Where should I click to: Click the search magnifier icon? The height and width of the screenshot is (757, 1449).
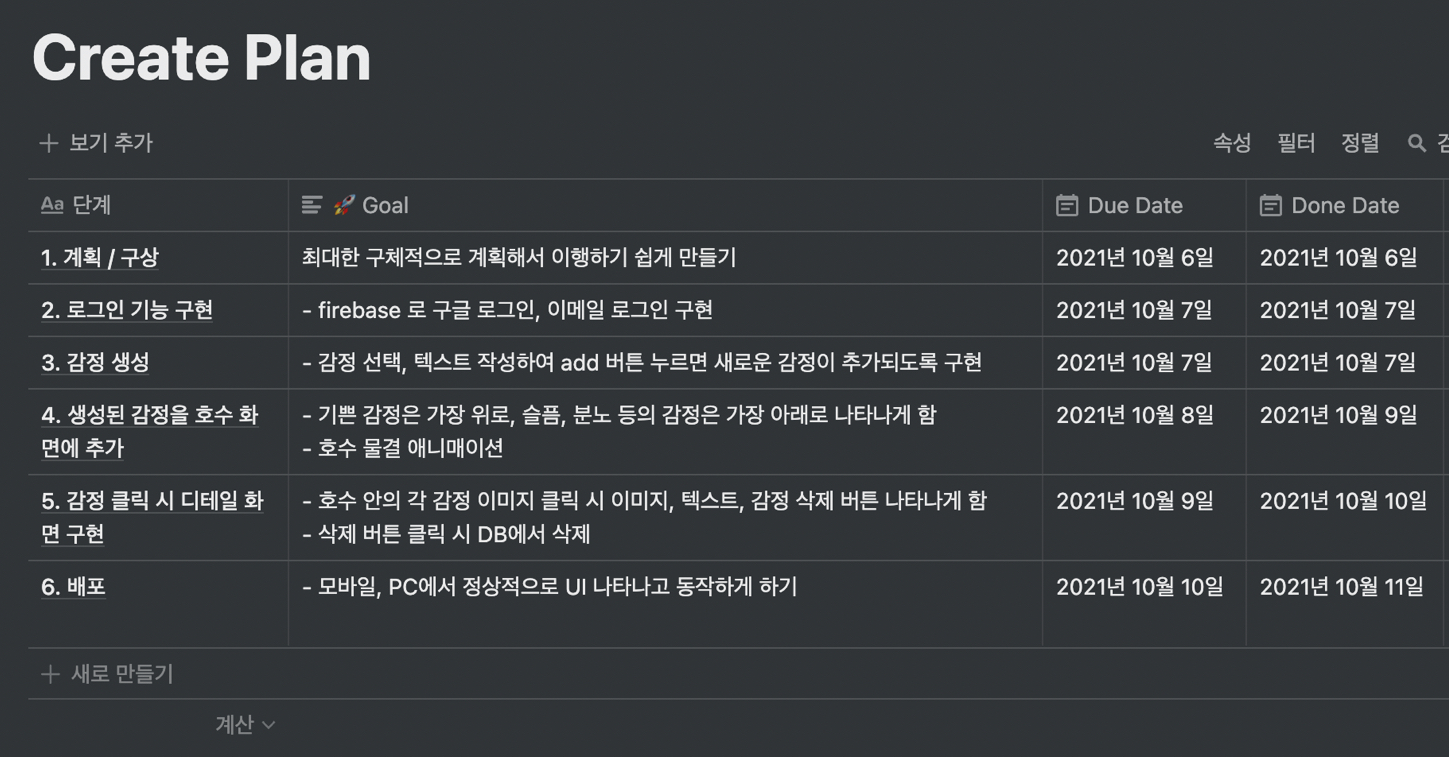(x=1416, y=143)
